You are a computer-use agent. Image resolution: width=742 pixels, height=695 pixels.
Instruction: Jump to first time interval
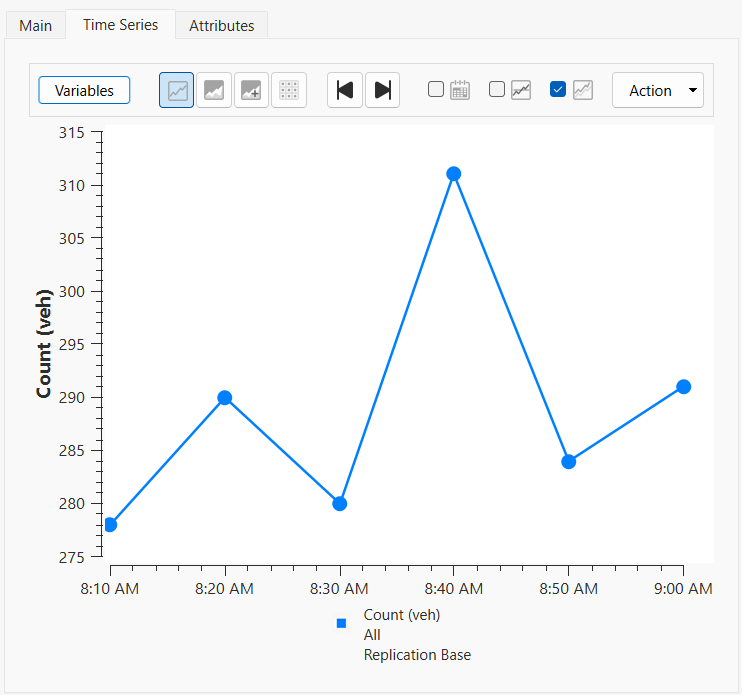coord(345,90)
